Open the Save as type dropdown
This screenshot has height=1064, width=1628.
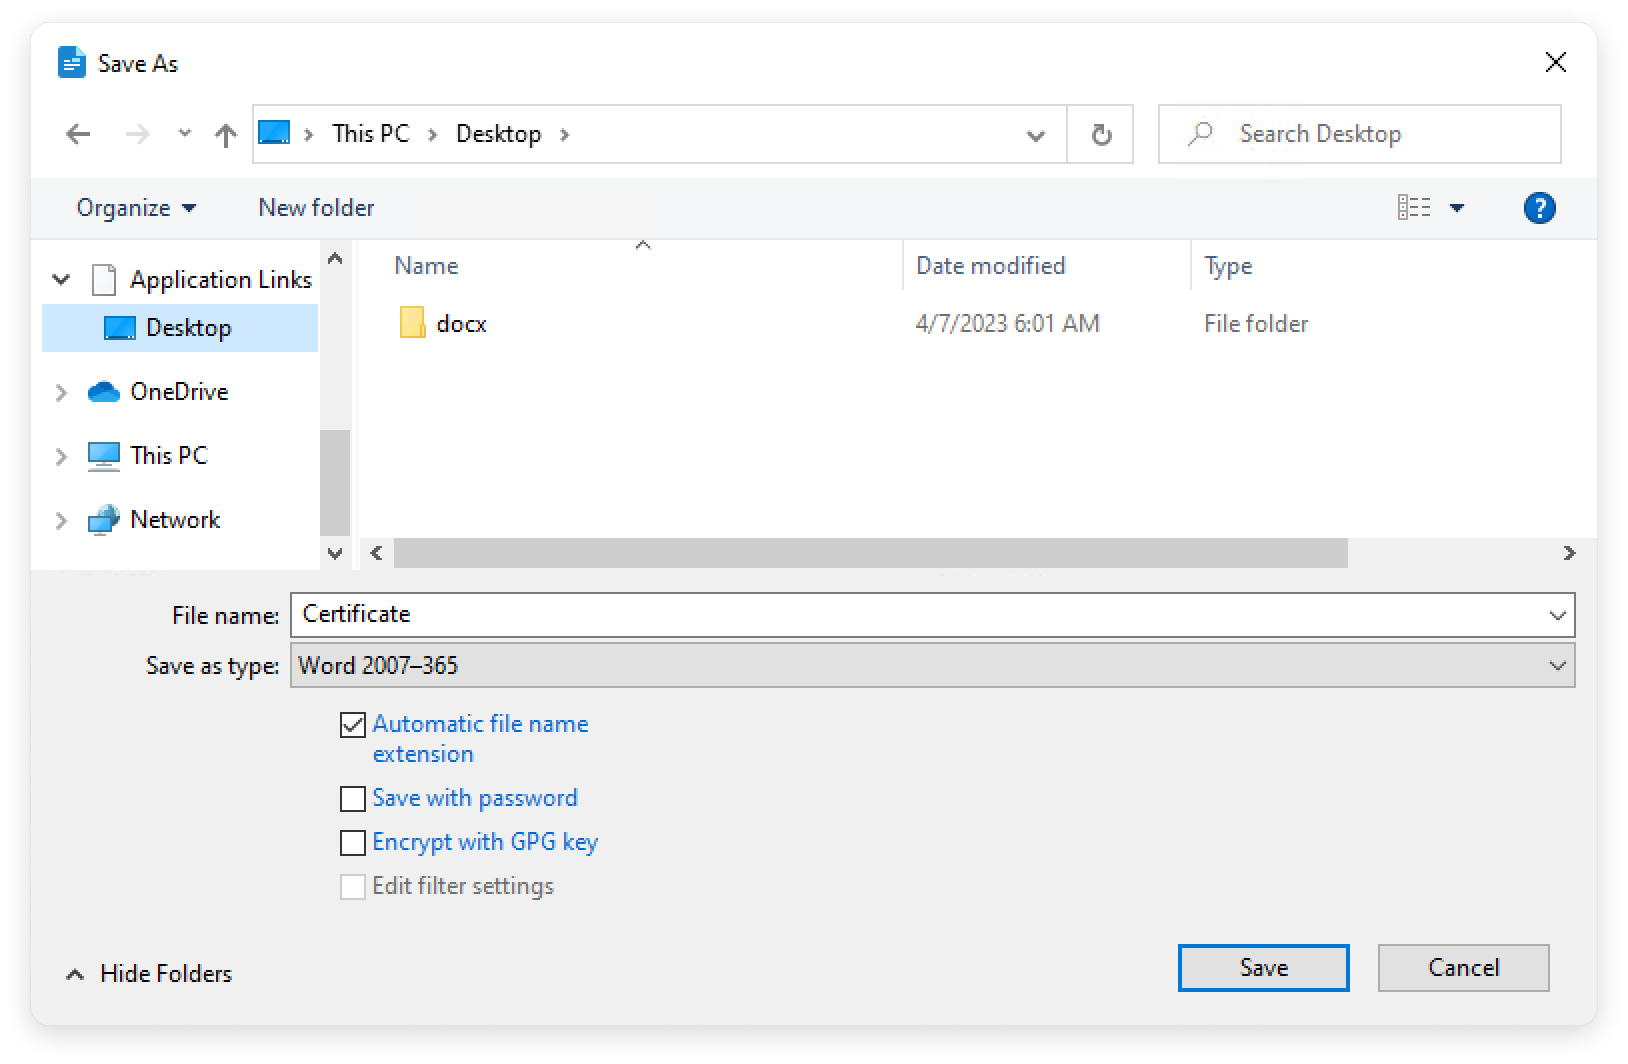coord(1556,666)
